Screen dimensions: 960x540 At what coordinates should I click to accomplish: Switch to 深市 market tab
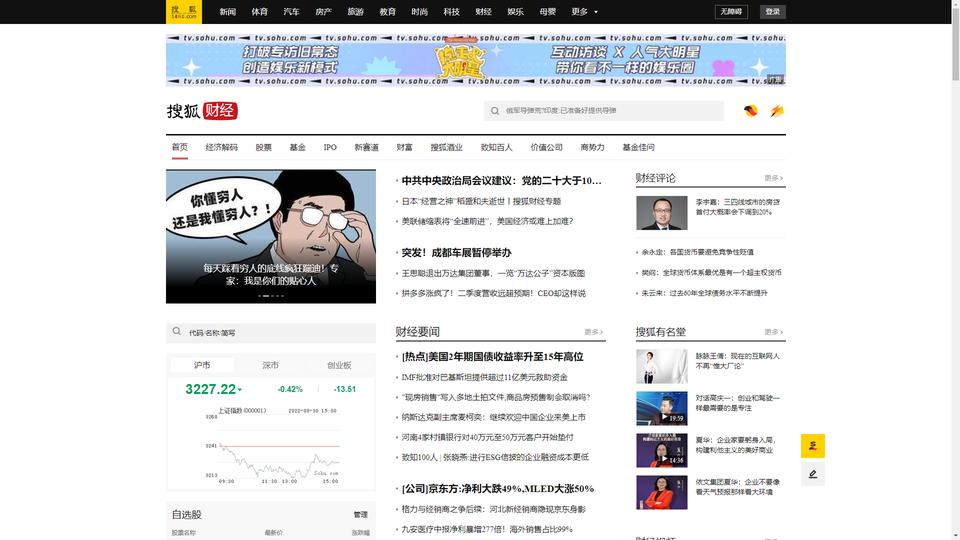[271, 365]
